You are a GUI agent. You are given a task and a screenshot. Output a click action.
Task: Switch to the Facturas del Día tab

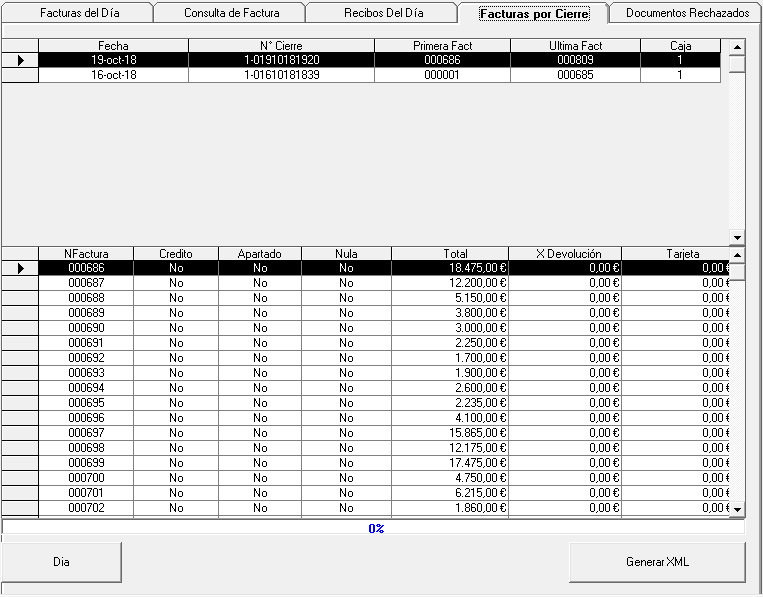click(79, 14)
